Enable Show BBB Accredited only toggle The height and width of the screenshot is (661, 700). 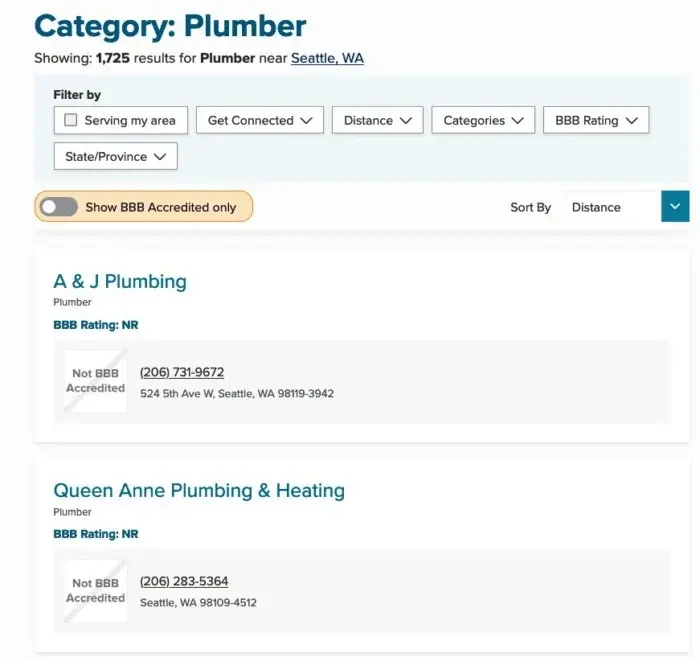(x=59, y=207)
